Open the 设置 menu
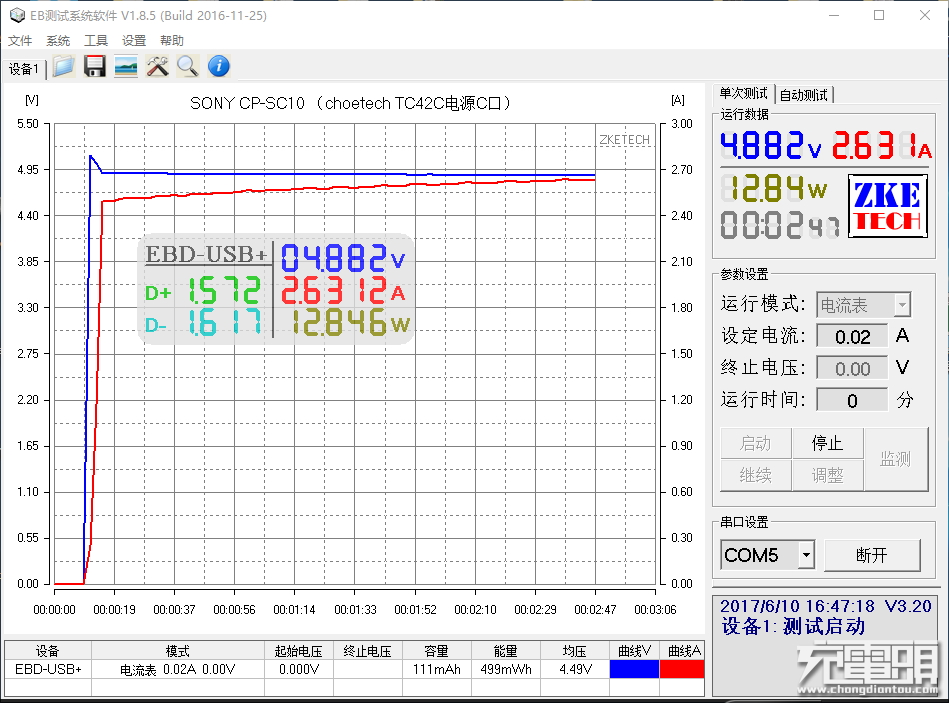This screenshot has width=949, height=703. click(134, 41)
